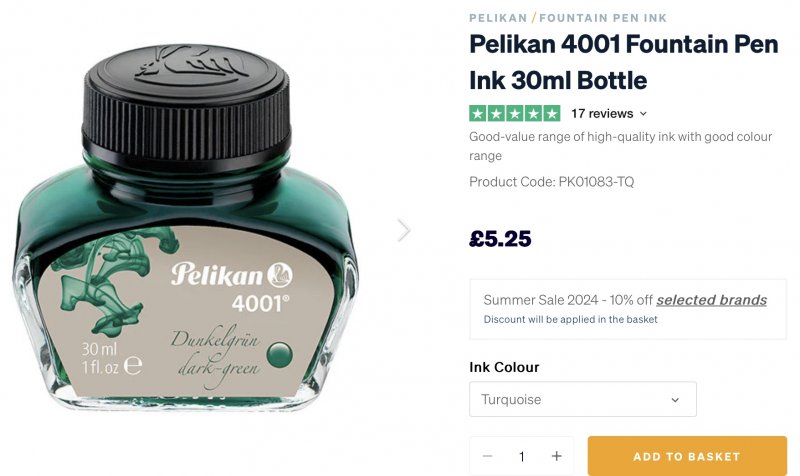Click the green colour dot on label
Image resolution: width=800 pixels, height=476 pixels.
[x=279, y=355]
